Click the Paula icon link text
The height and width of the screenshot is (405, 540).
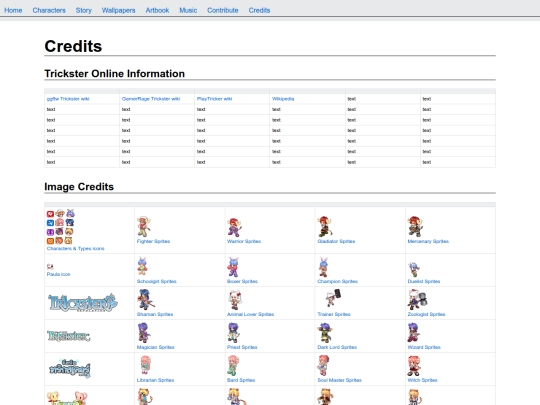pyautogui.click(x=59, y=274)
